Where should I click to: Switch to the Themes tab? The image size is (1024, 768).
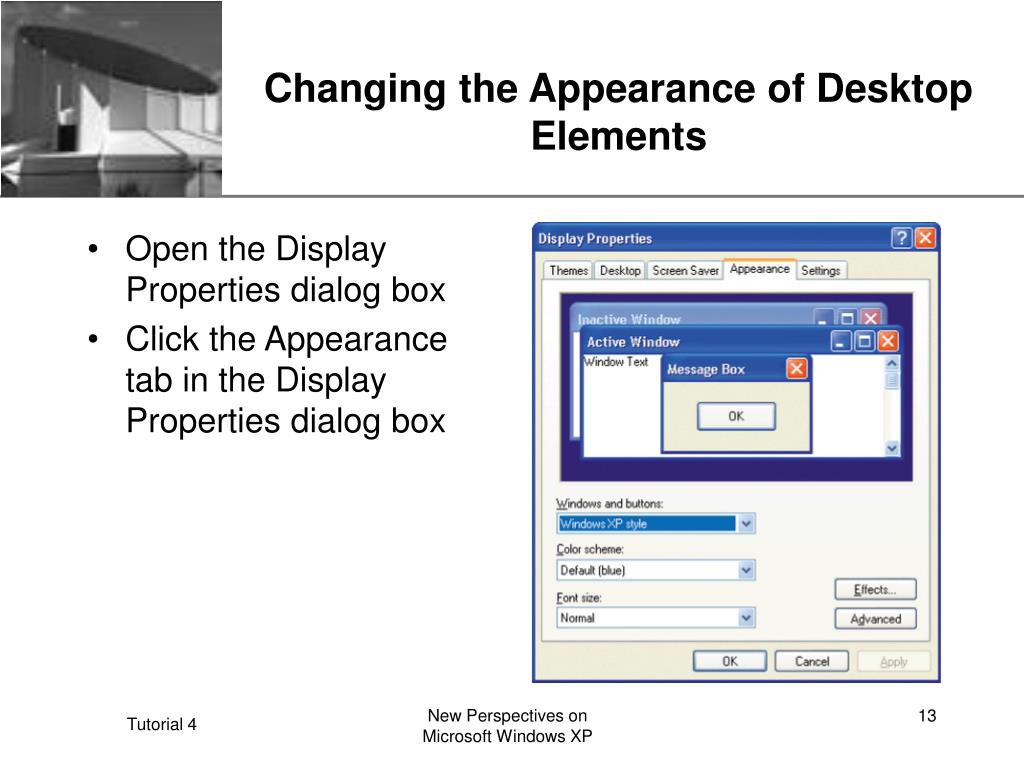pyautogui.click(x=568, y=270)
